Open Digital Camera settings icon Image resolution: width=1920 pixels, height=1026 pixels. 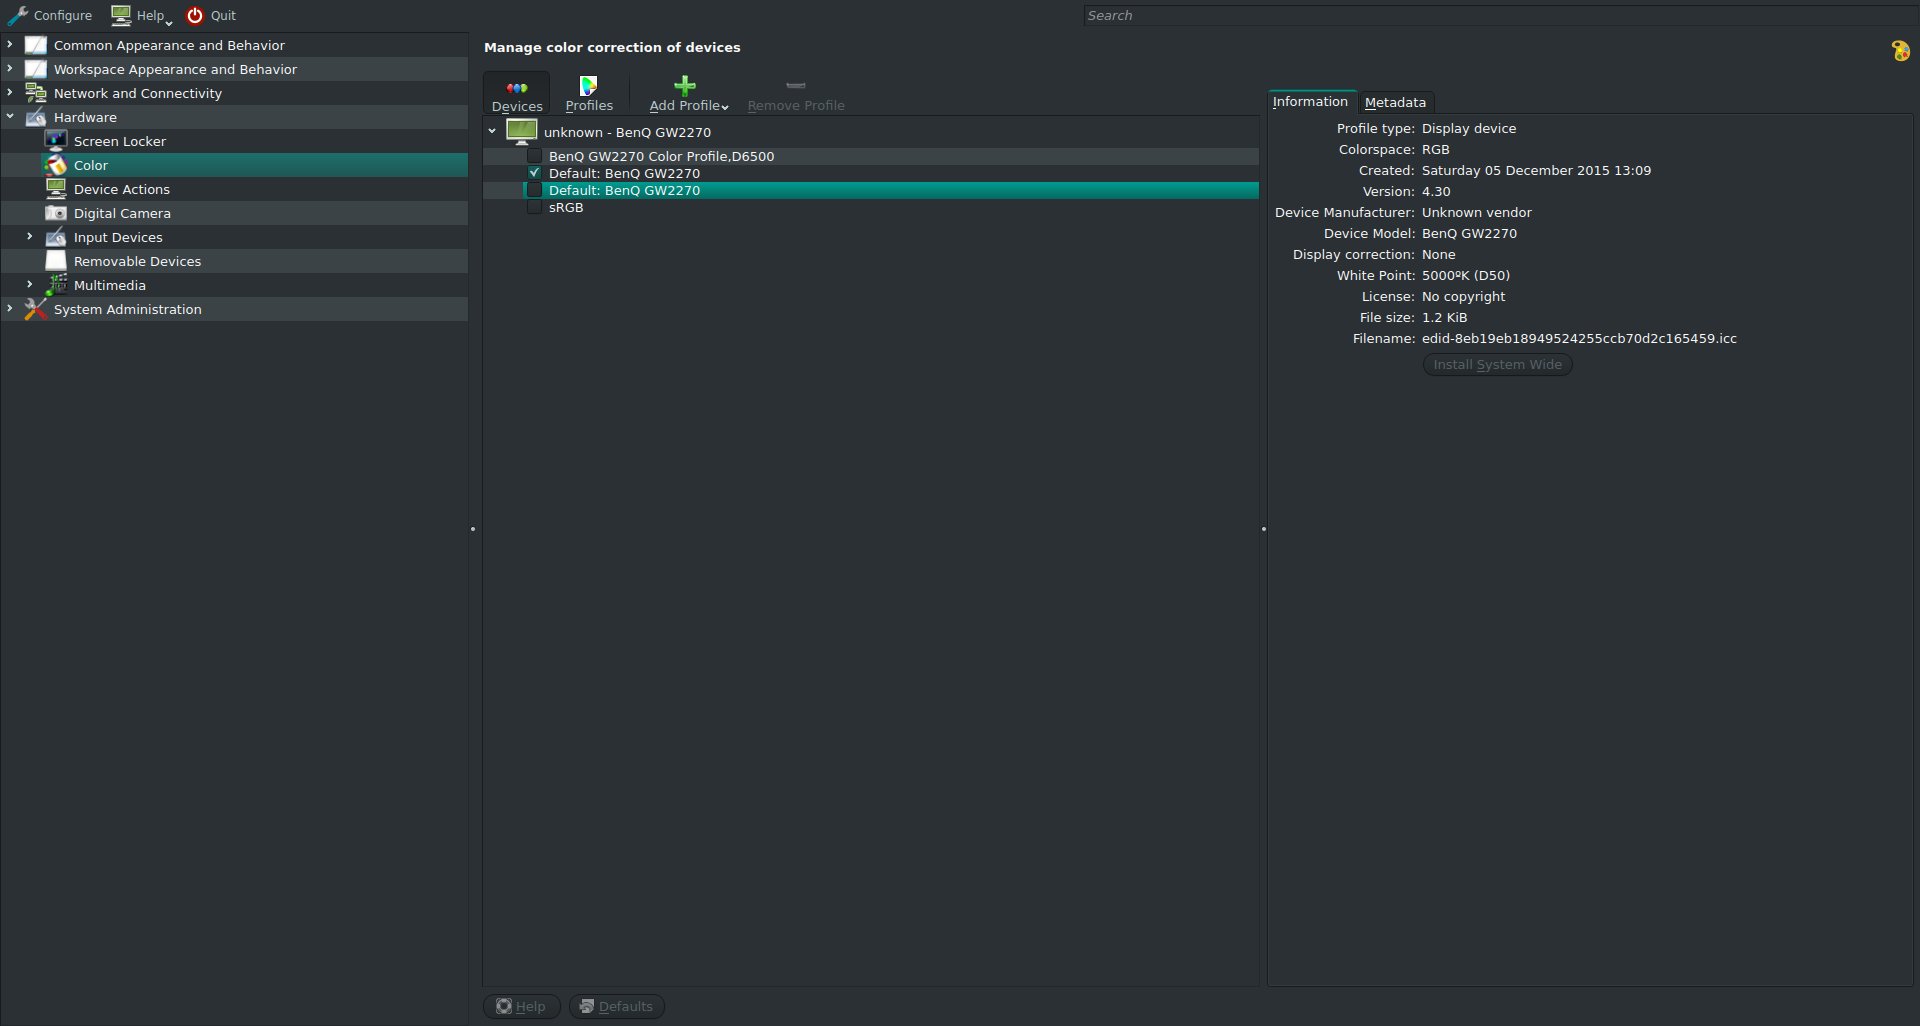[56, 213]
